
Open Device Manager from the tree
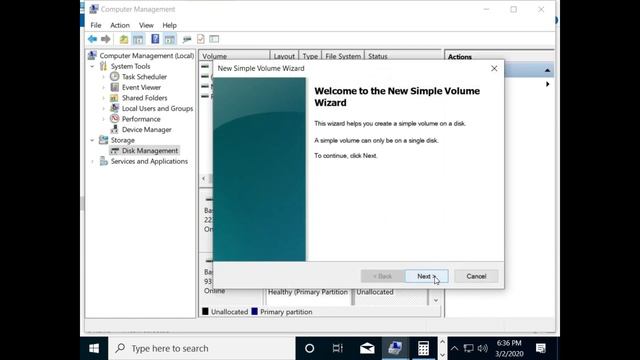click(147, 130)
